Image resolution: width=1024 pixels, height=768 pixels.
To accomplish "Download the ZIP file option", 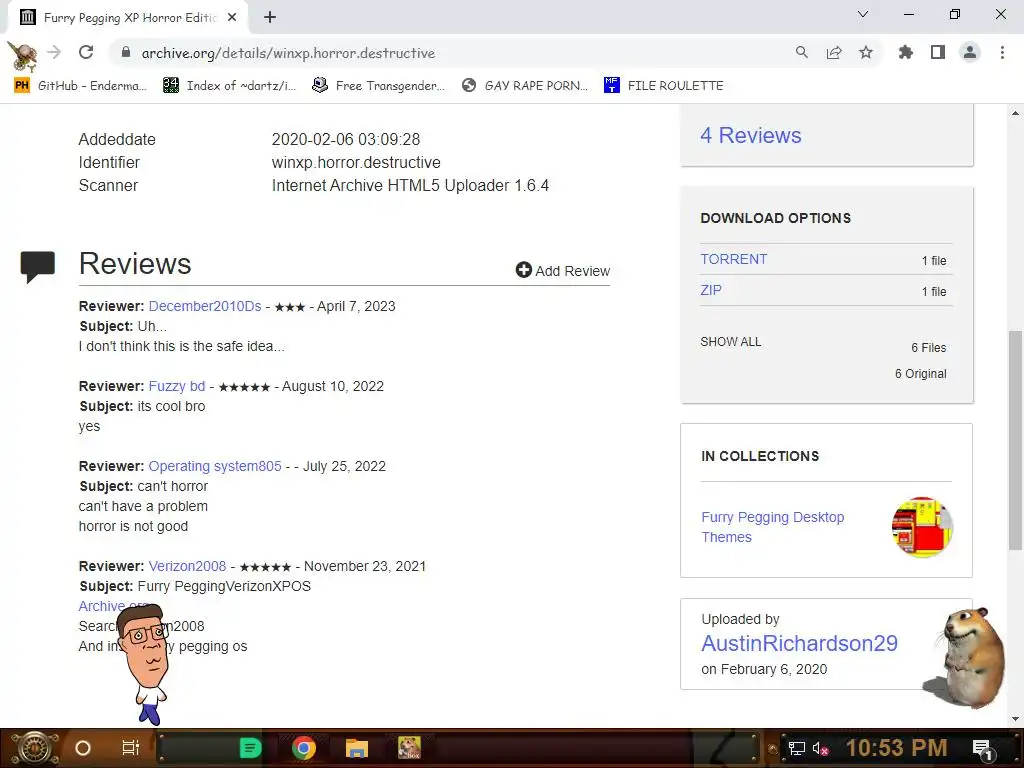I will pos(711,290).
